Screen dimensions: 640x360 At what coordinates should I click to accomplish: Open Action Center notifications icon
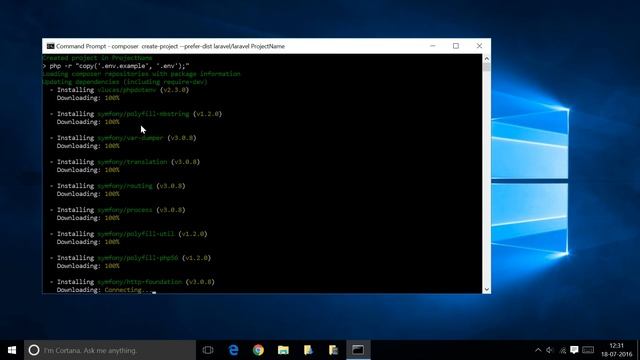coord(574,350)
